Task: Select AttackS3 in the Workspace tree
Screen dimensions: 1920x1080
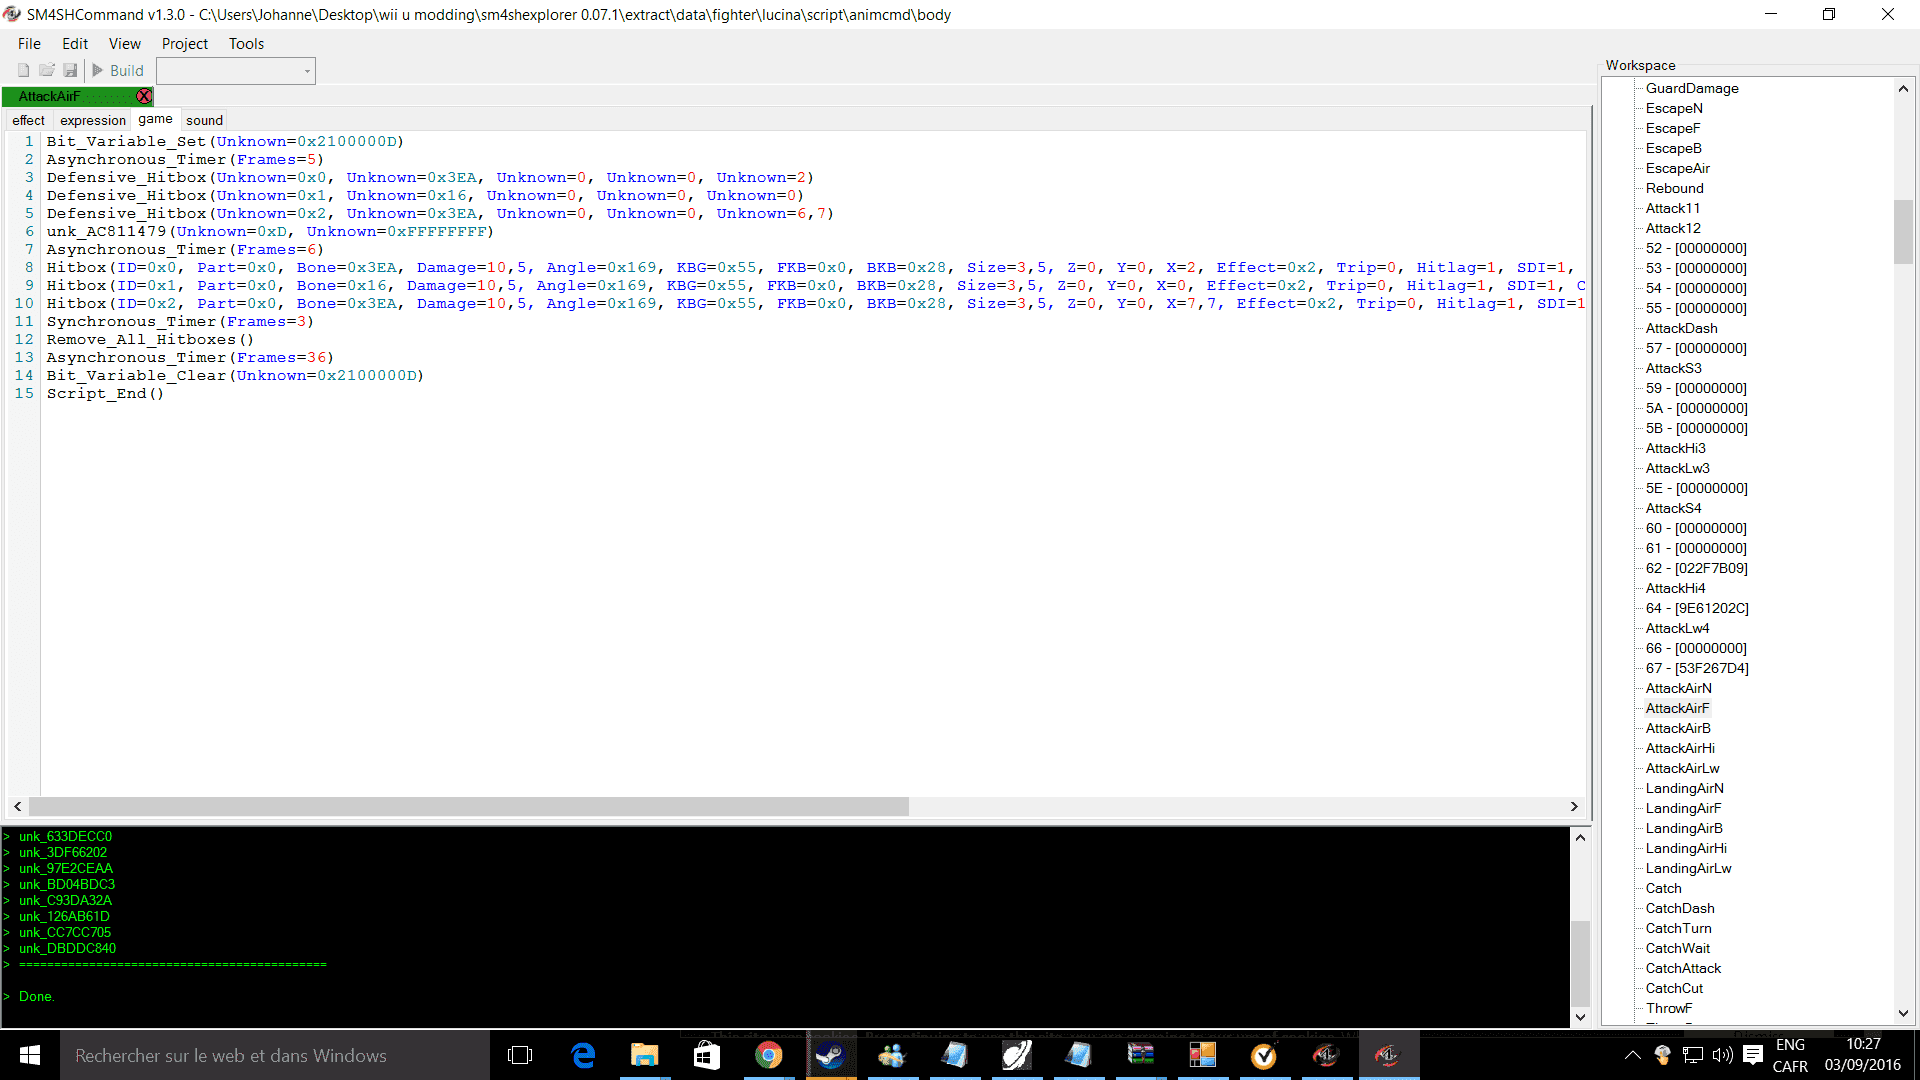Action: coord(1674,368)
